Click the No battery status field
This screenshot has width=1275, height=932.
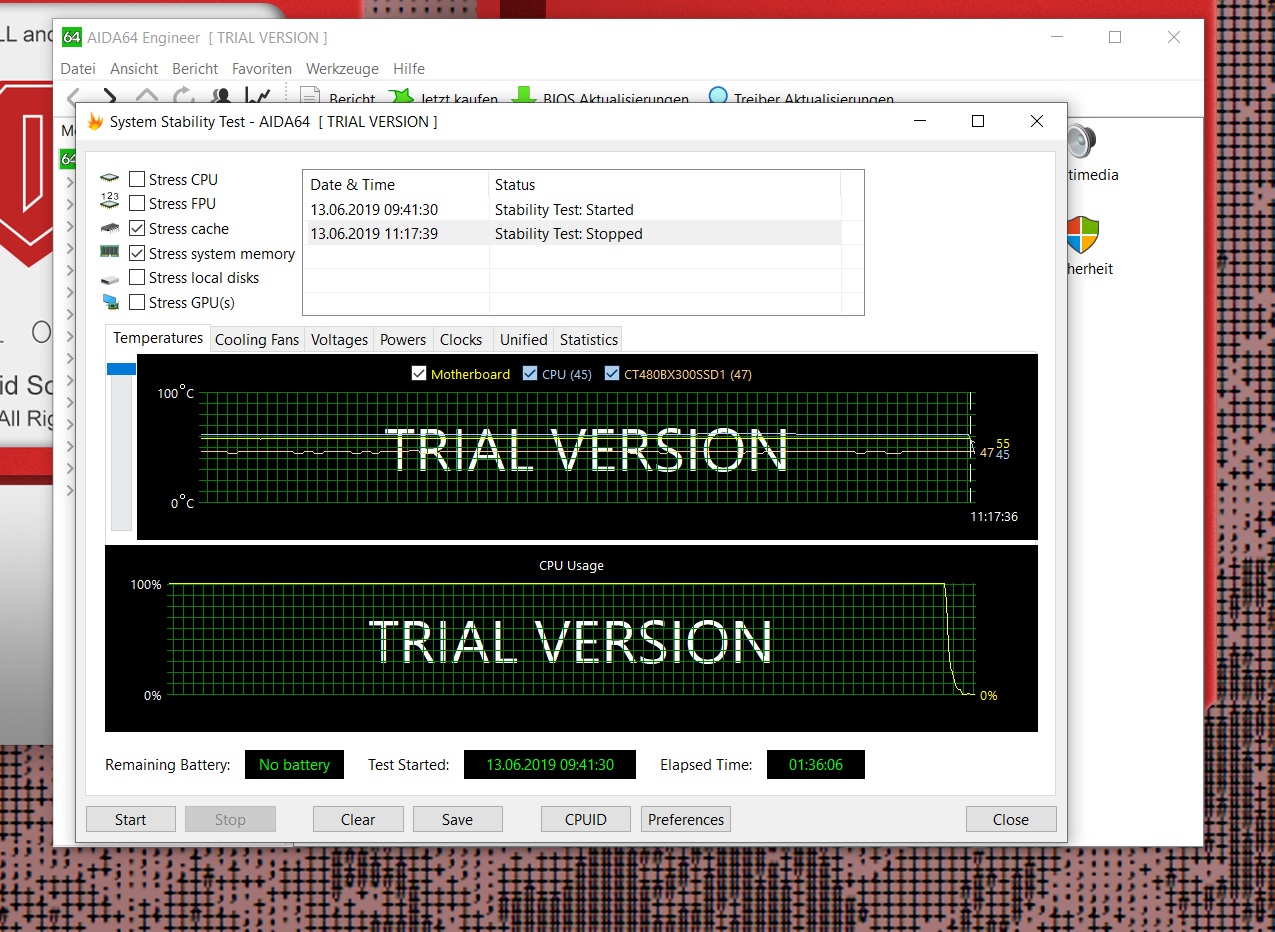294,765
